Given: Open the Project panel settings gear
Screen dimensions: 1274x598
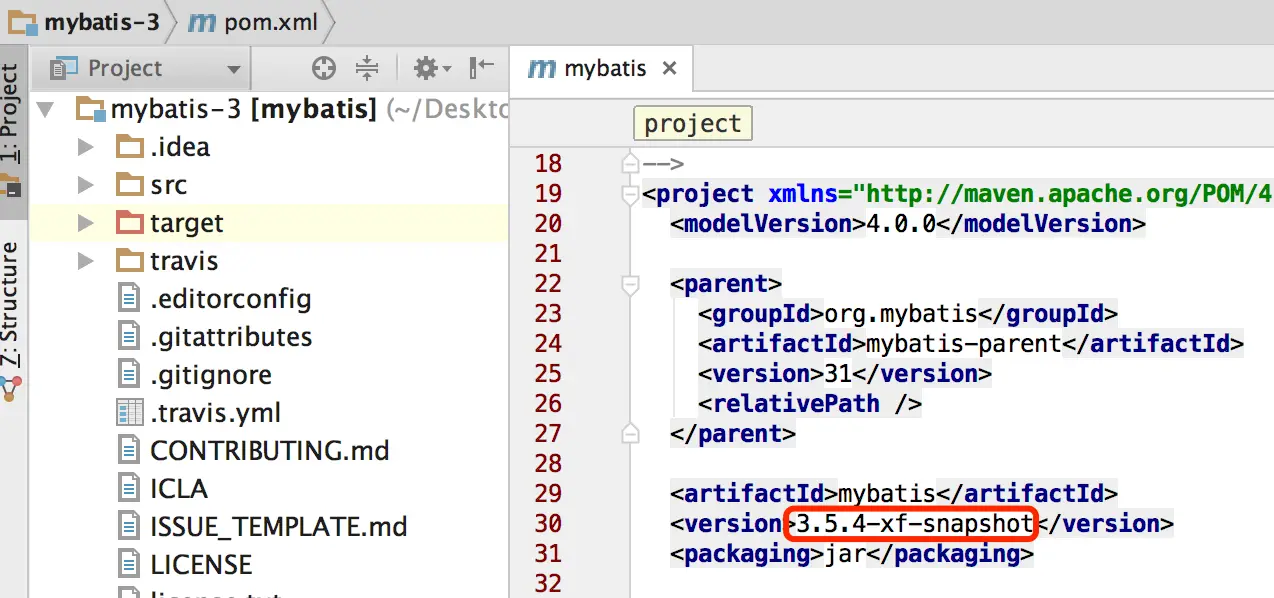Looking at the screenshot, I should pos(432,68).
